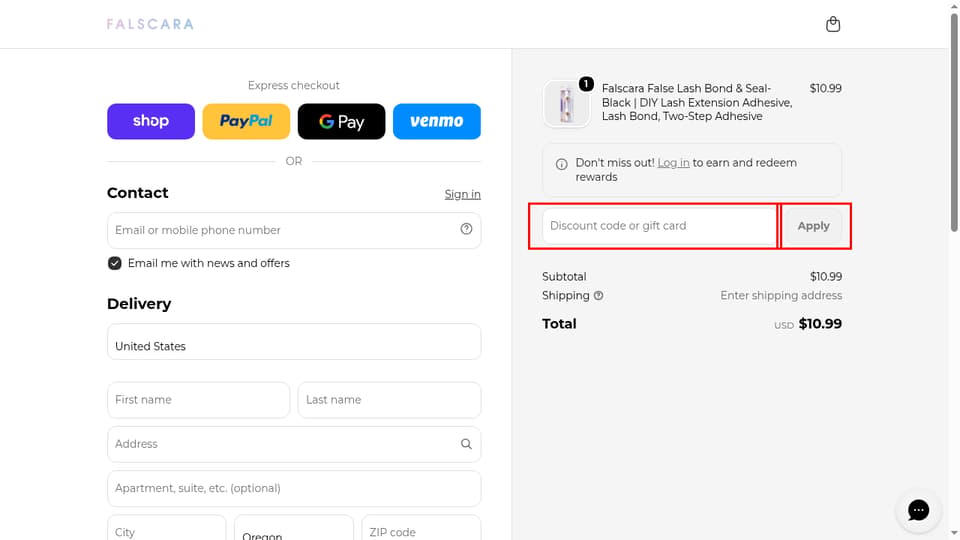Open the live chat bubble icon
Image resolution: width=960 pixels, height=540 pixels.
pyautogui.click(x=918, y=510)
